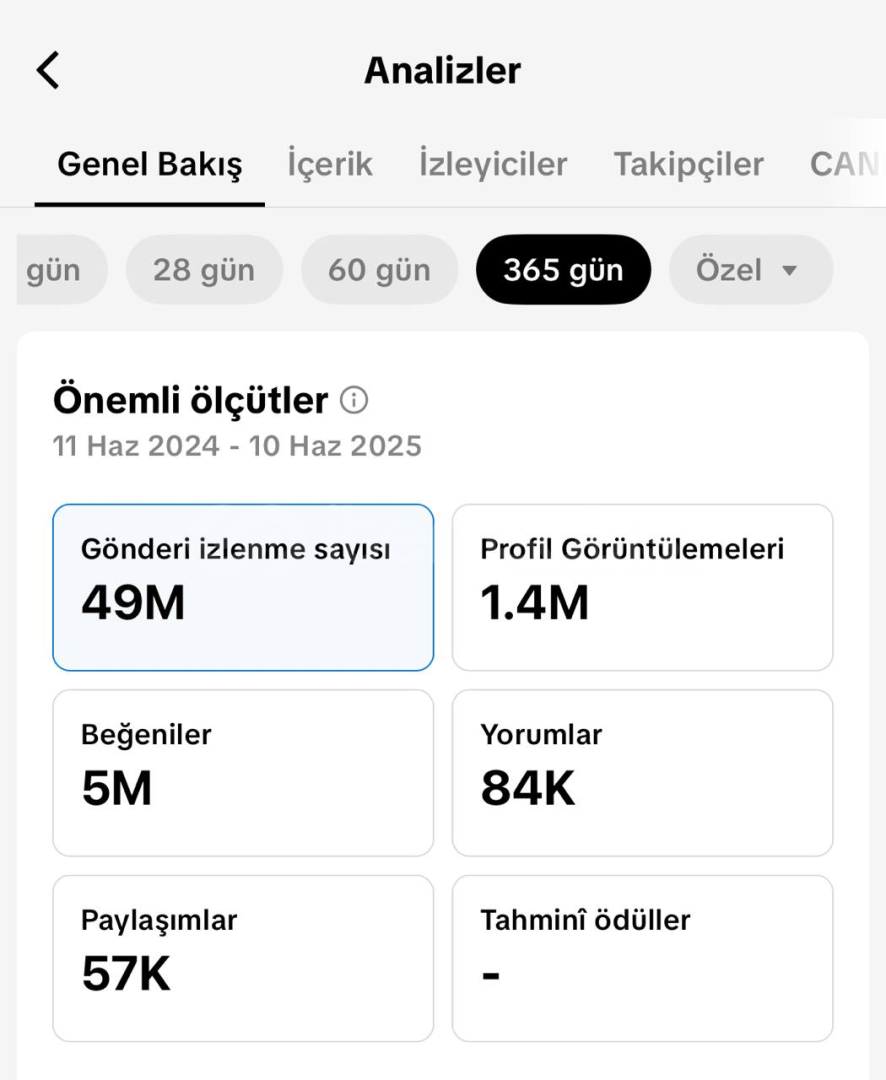Tap the back arrow icon

48,70
